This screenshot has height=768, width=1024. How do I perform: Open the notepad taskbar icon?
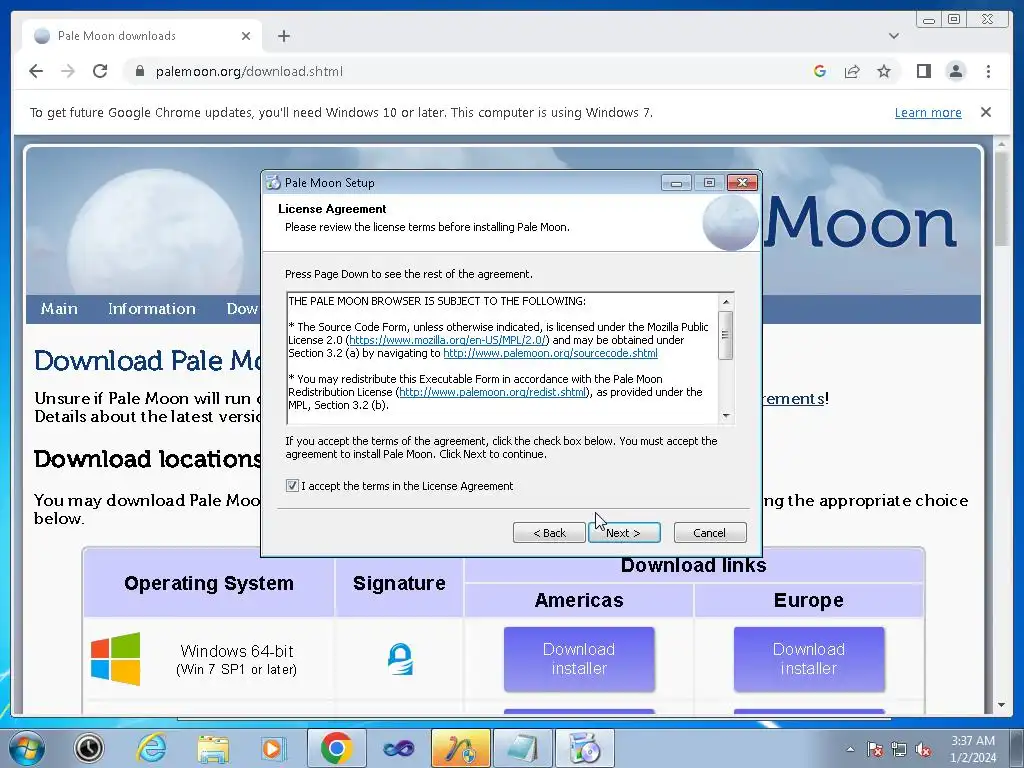522,748
